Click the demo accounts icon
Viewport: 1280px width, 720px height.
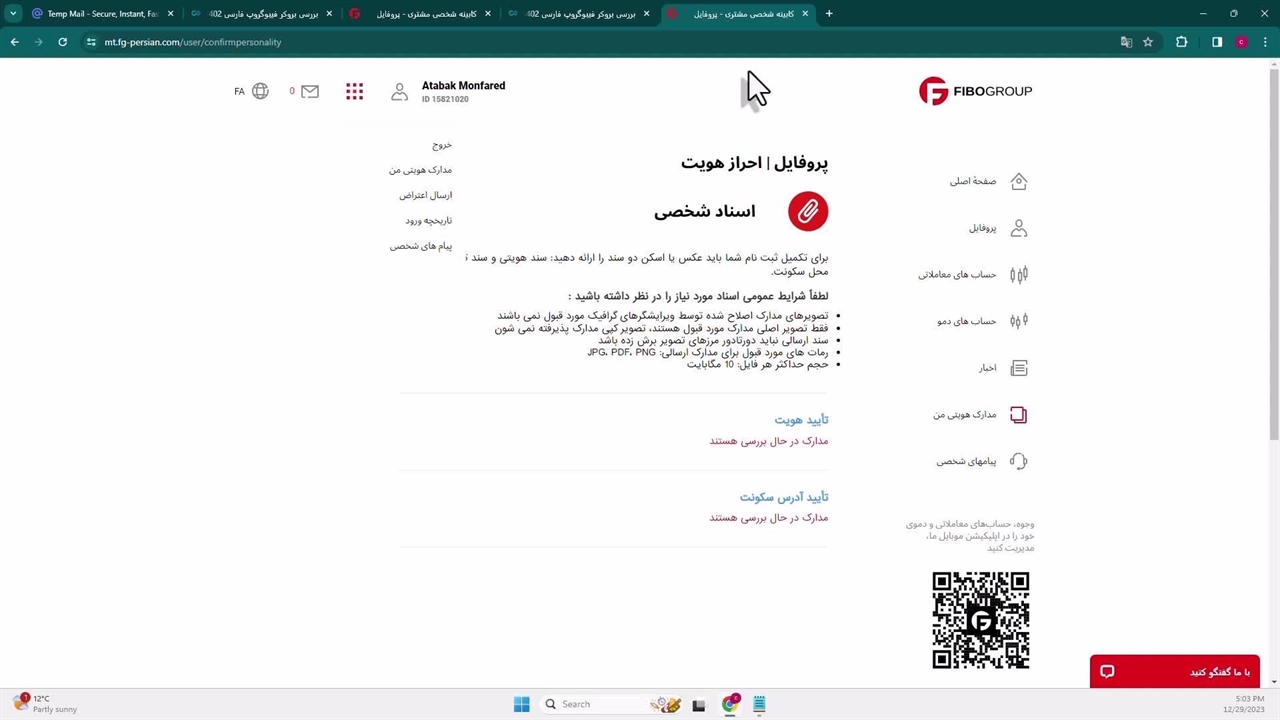(1018, 321)
